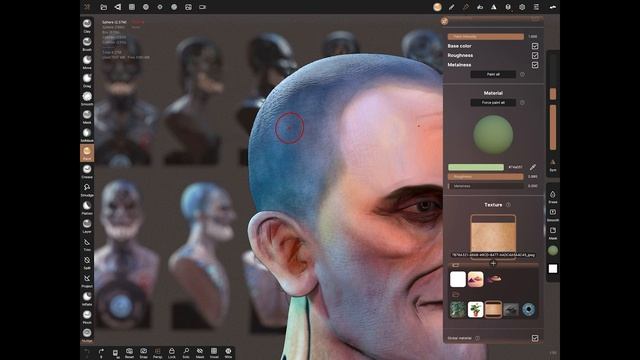The height and width of the screenshot is (360, 640).
Task: Adjust the paint intensity slider
Action: point(486,36)
